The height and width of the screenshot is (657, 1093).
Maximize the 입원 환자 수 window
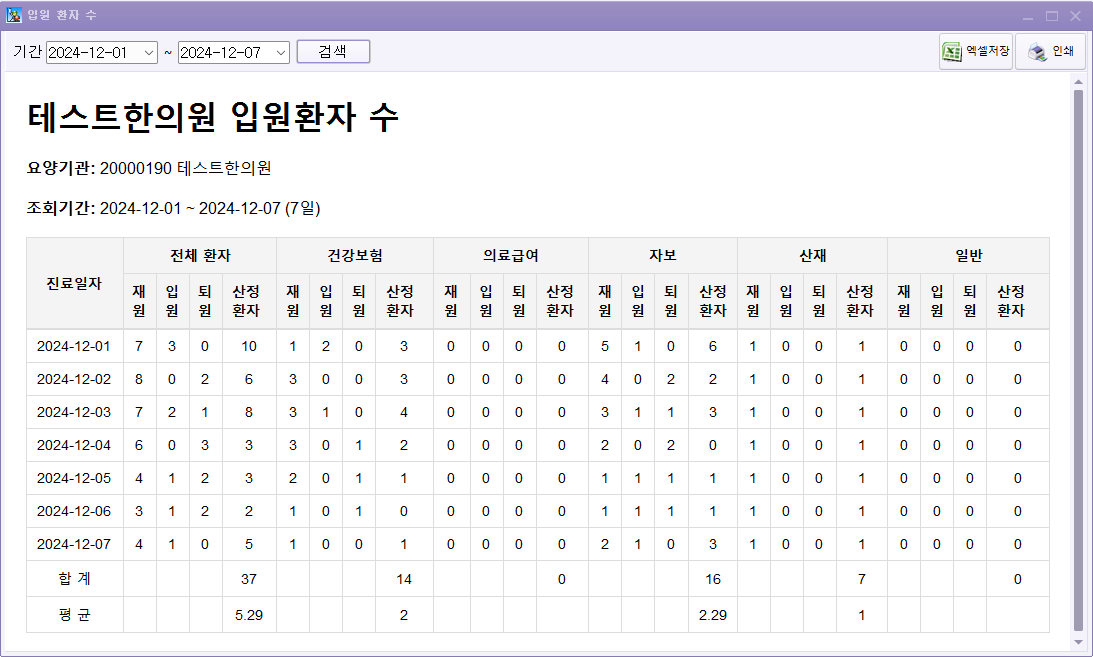1051,16
